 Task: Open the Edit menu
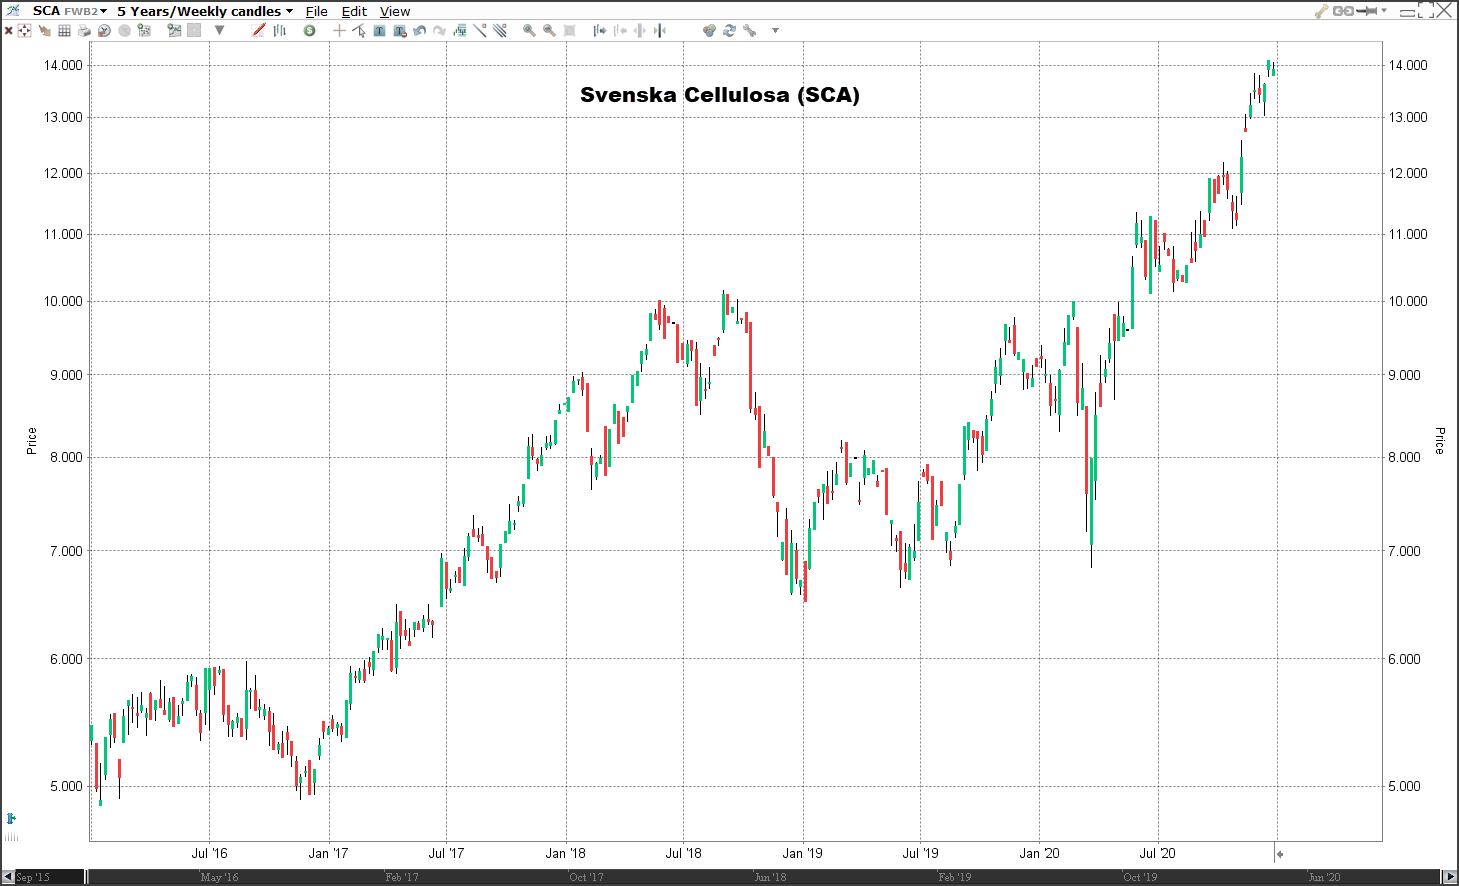pyautogui.click(x=354, y=11)
